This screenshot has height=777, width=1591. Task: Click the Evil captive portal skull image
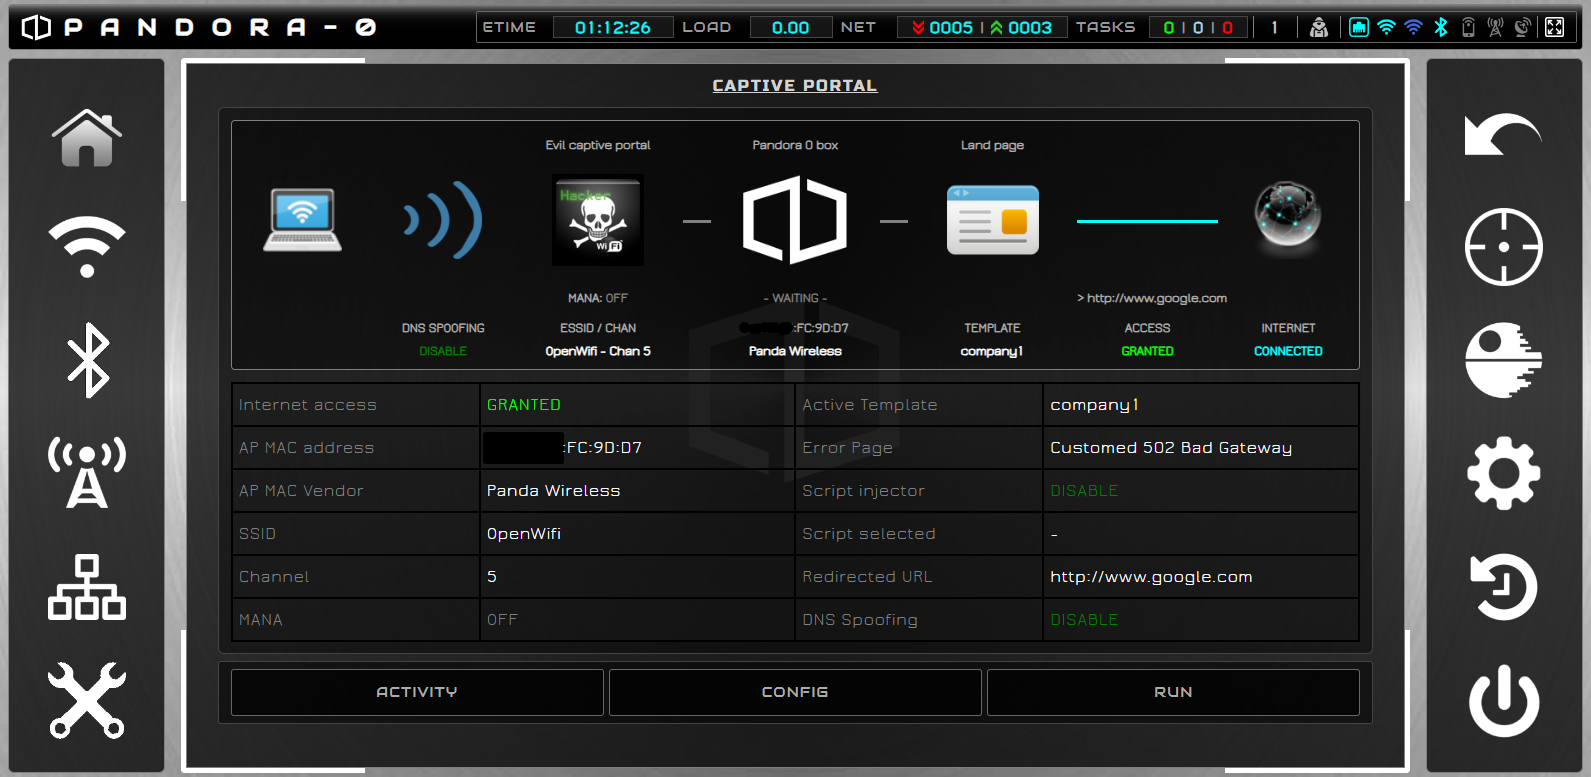(598, 221)
